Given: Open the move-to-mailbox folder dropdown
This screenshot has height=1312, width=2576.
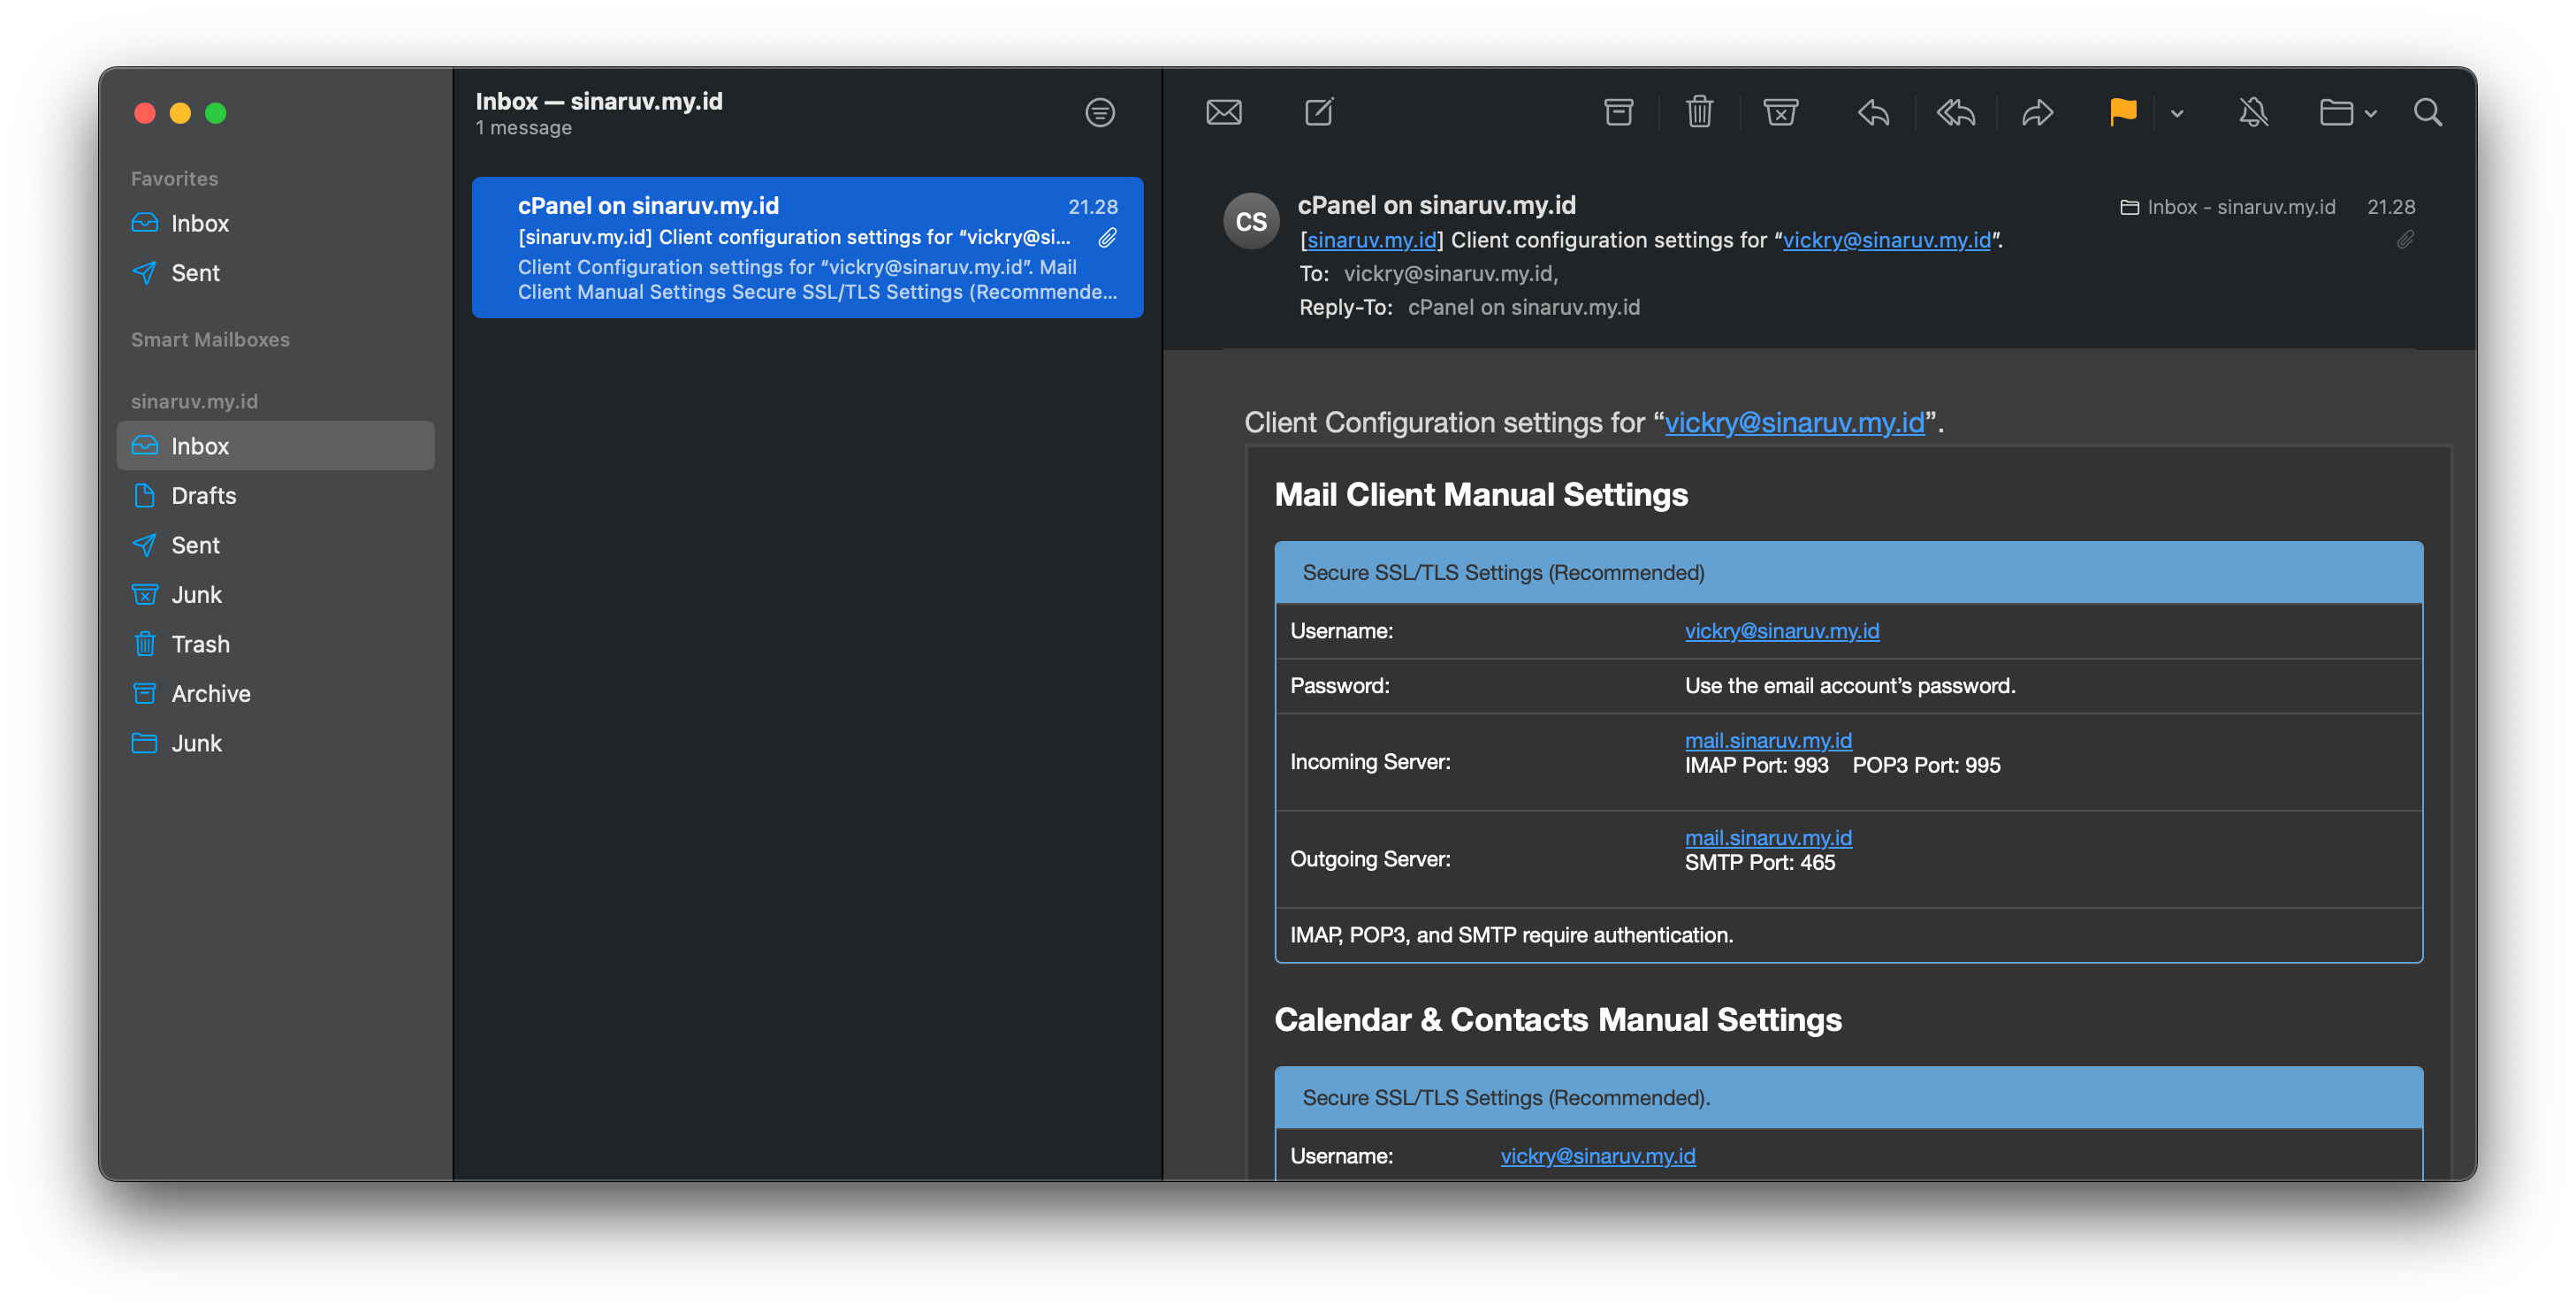Looking at the screenshot, I should (x=2347, y=112).
